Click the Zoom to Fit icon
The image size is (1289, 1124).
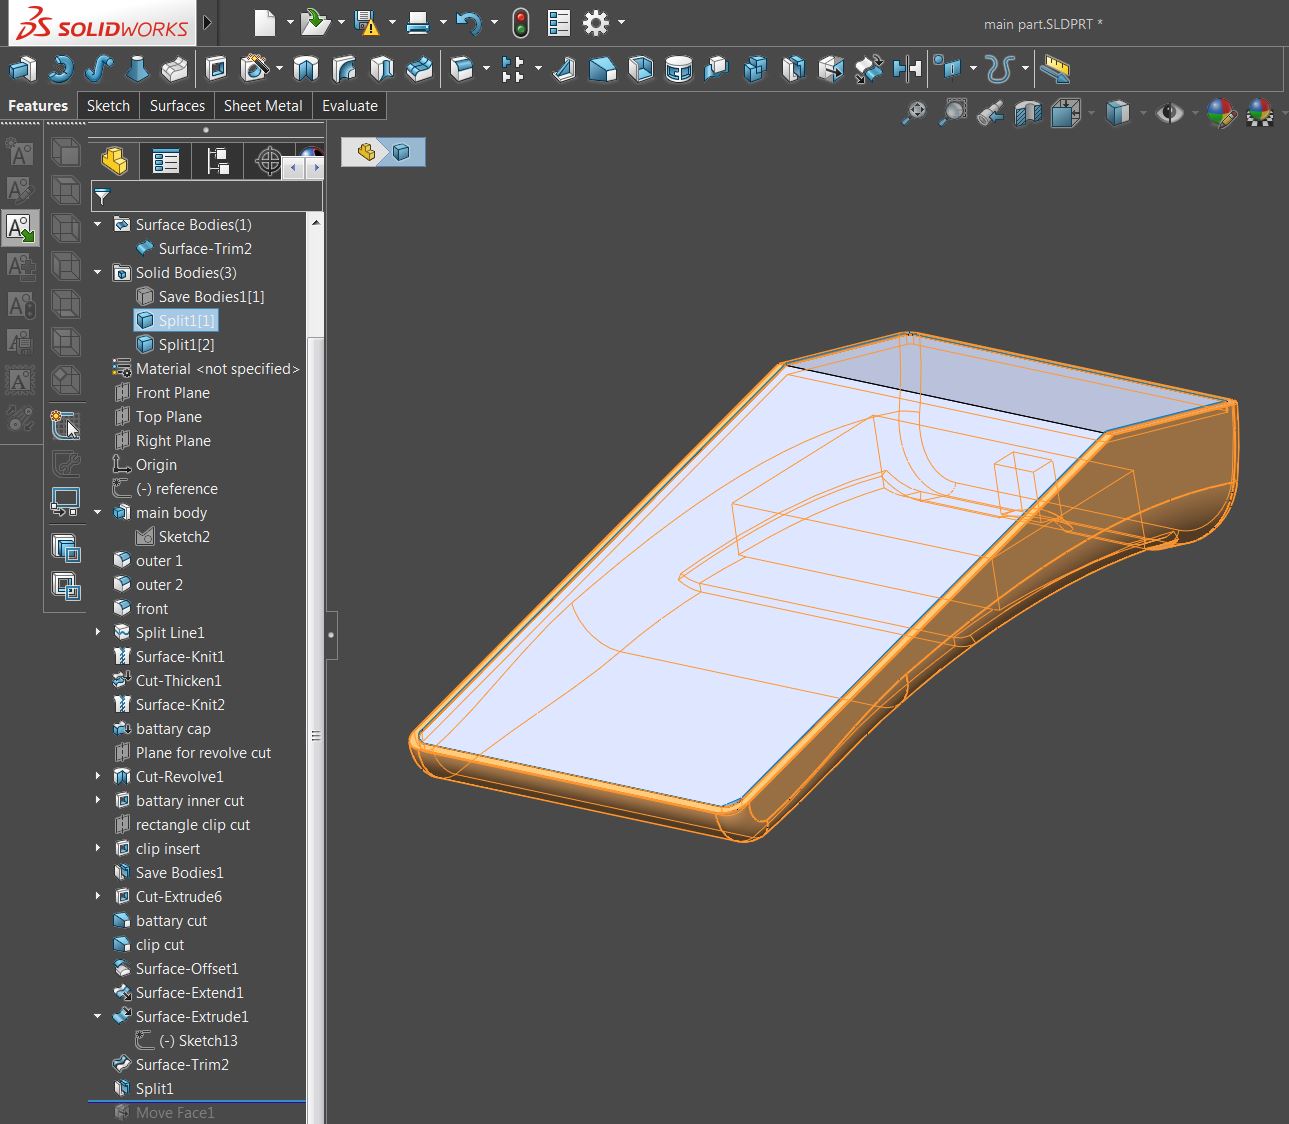(x=914, y=114)
